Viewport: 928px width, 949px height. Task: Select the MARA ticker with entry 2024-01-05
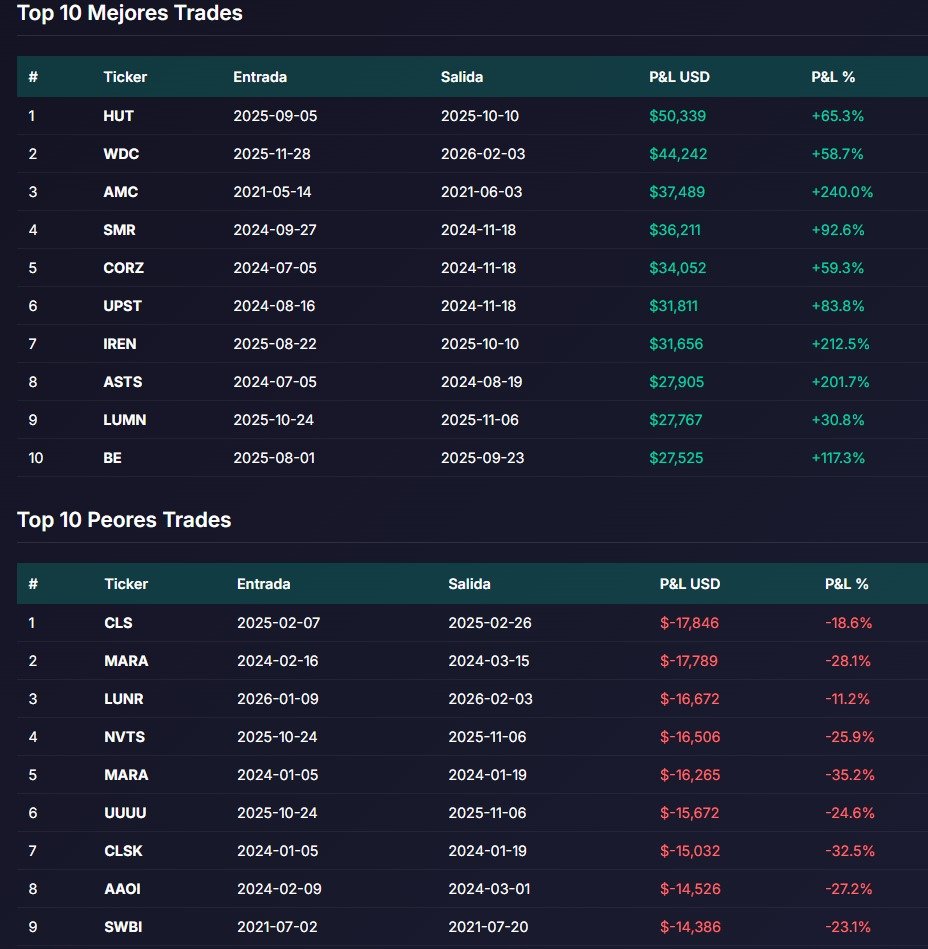(126, 775)
